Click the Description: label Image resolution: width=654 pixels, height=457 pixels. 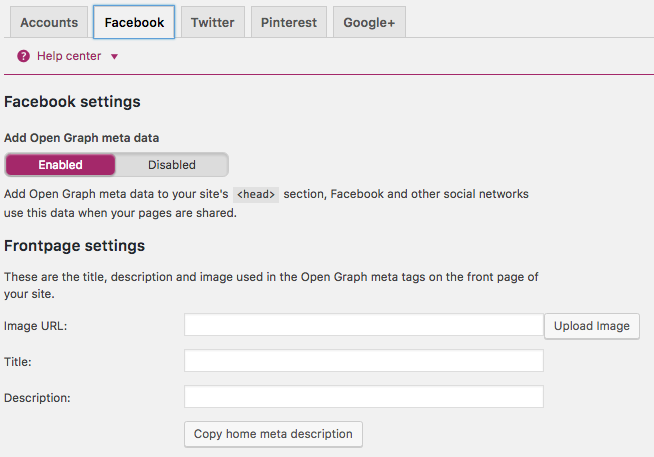click(x=37, y=398)
